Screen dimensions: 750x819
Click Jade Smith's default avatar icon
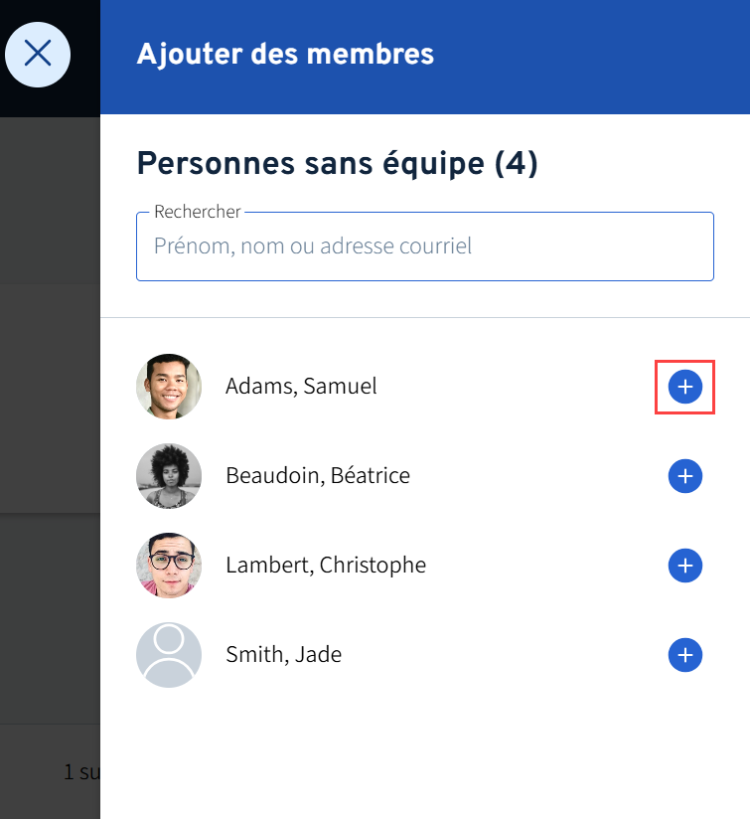(x=169, y=654)
